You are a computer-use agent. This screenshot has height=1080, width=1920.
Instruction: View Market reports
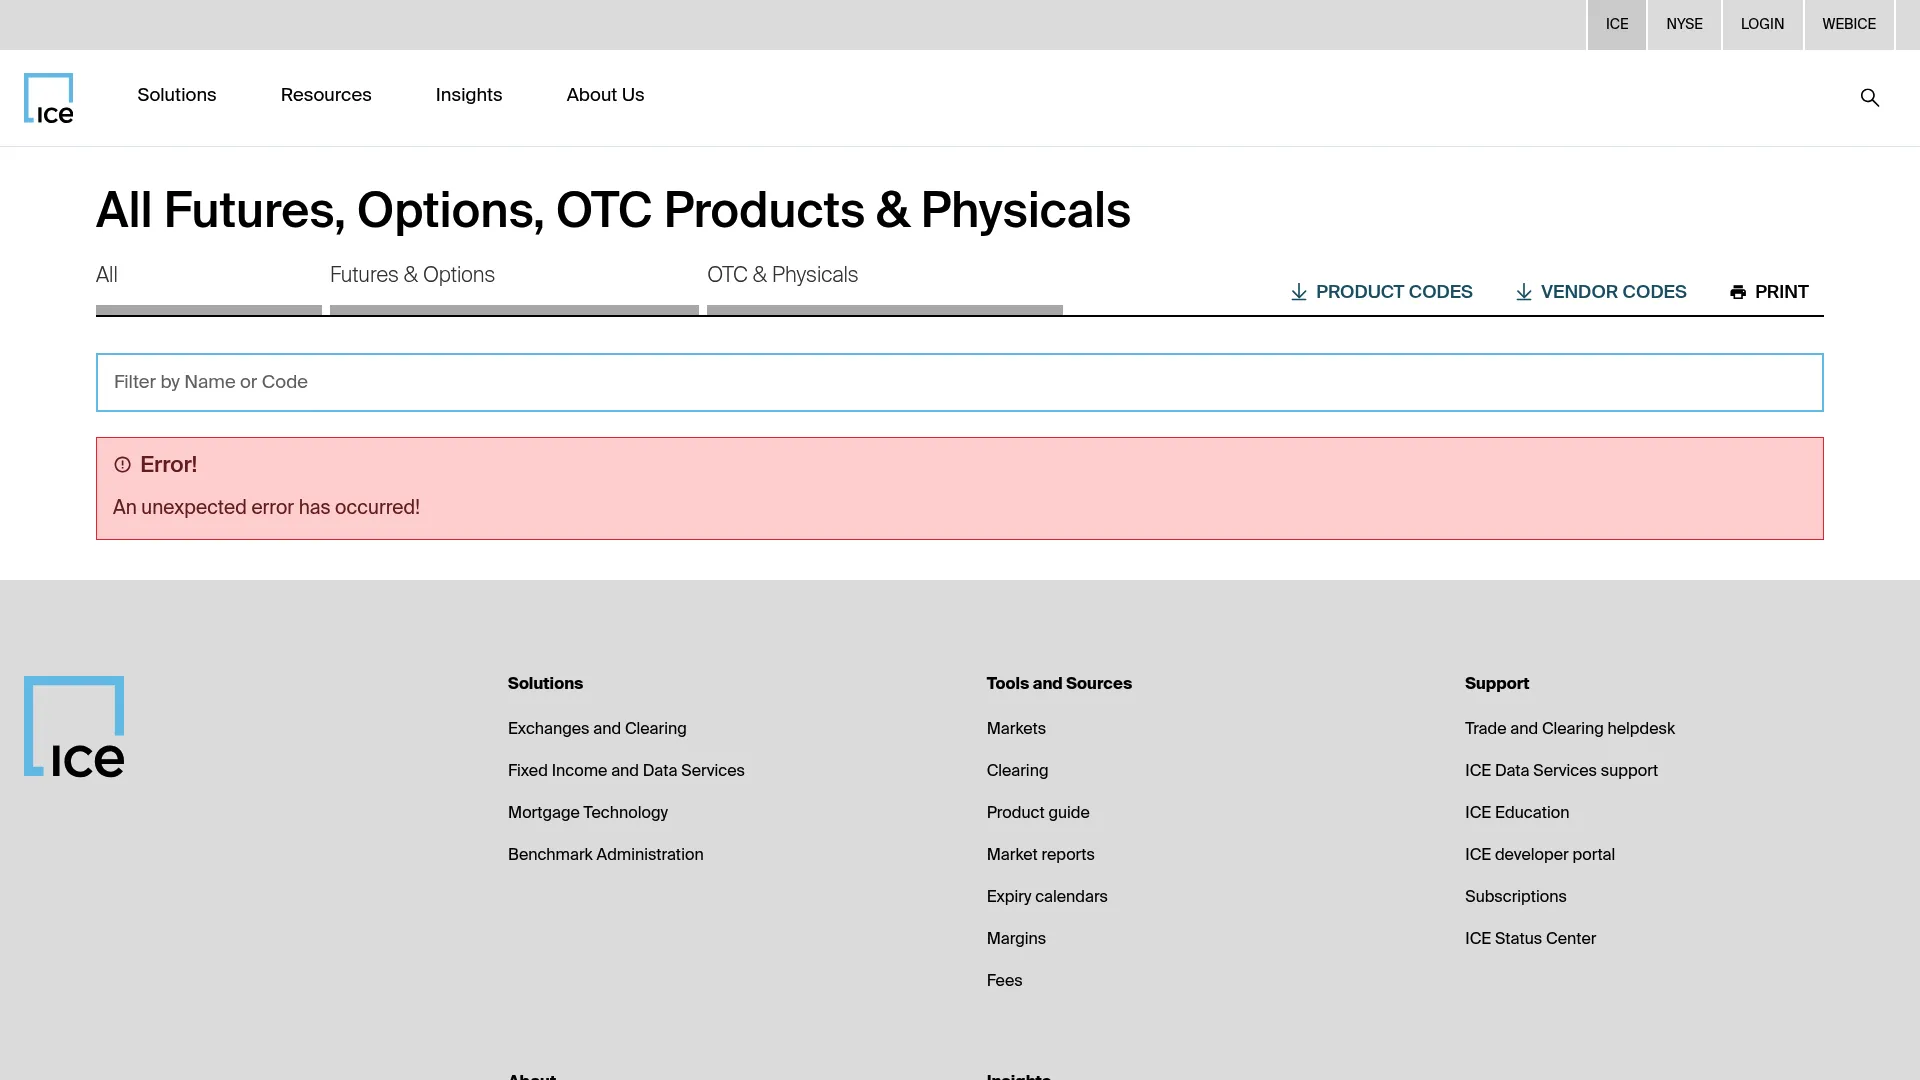1040,855
